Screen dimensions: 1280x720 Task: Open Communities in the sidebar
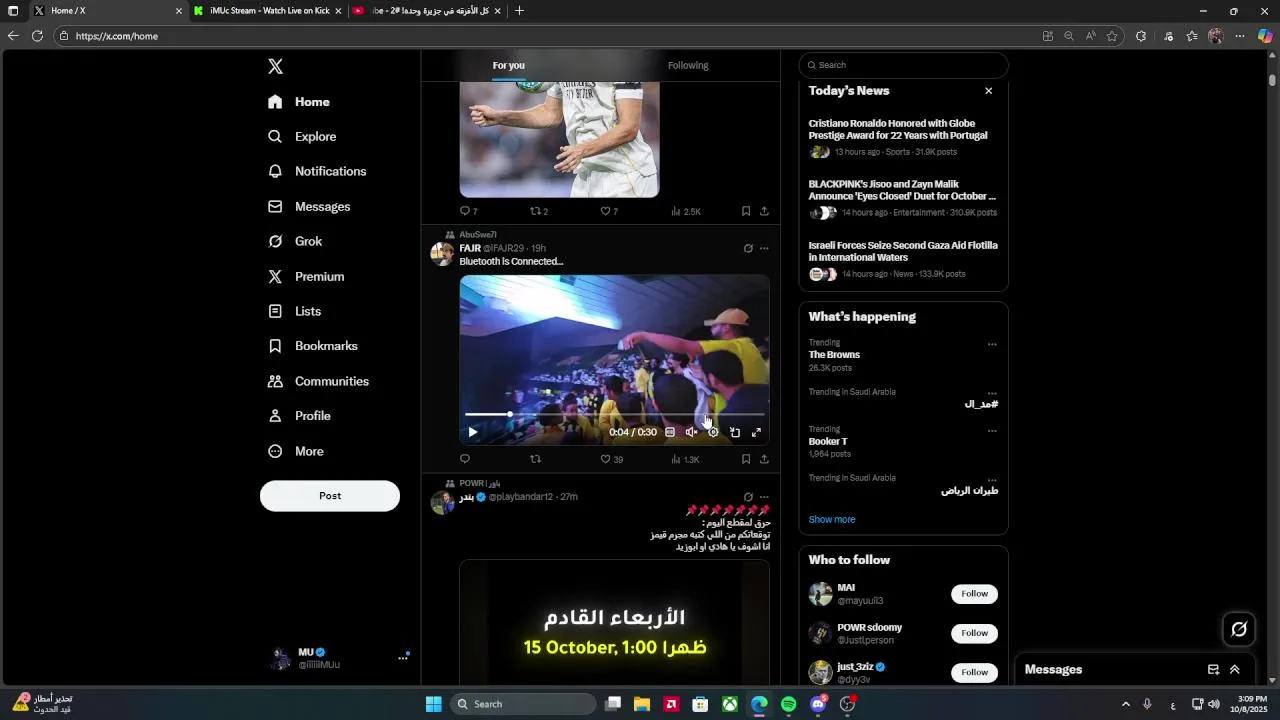pyautogui.click(x=319, y=382)
